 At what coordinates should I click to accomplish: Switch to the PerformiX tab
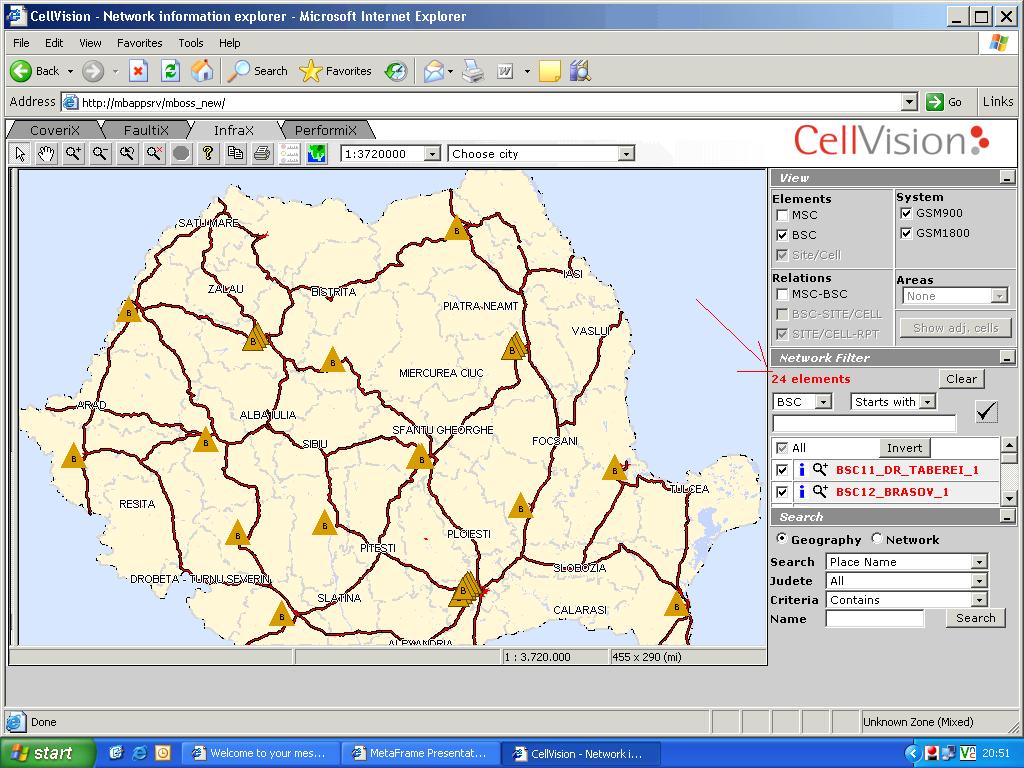[326, 131]
